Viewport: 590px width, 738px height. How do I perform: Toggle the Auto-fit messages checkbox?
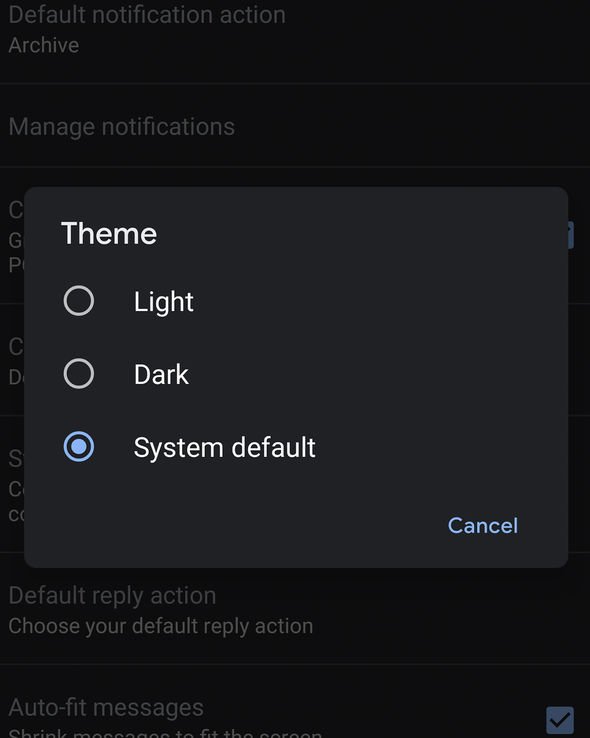pos(560,720)
